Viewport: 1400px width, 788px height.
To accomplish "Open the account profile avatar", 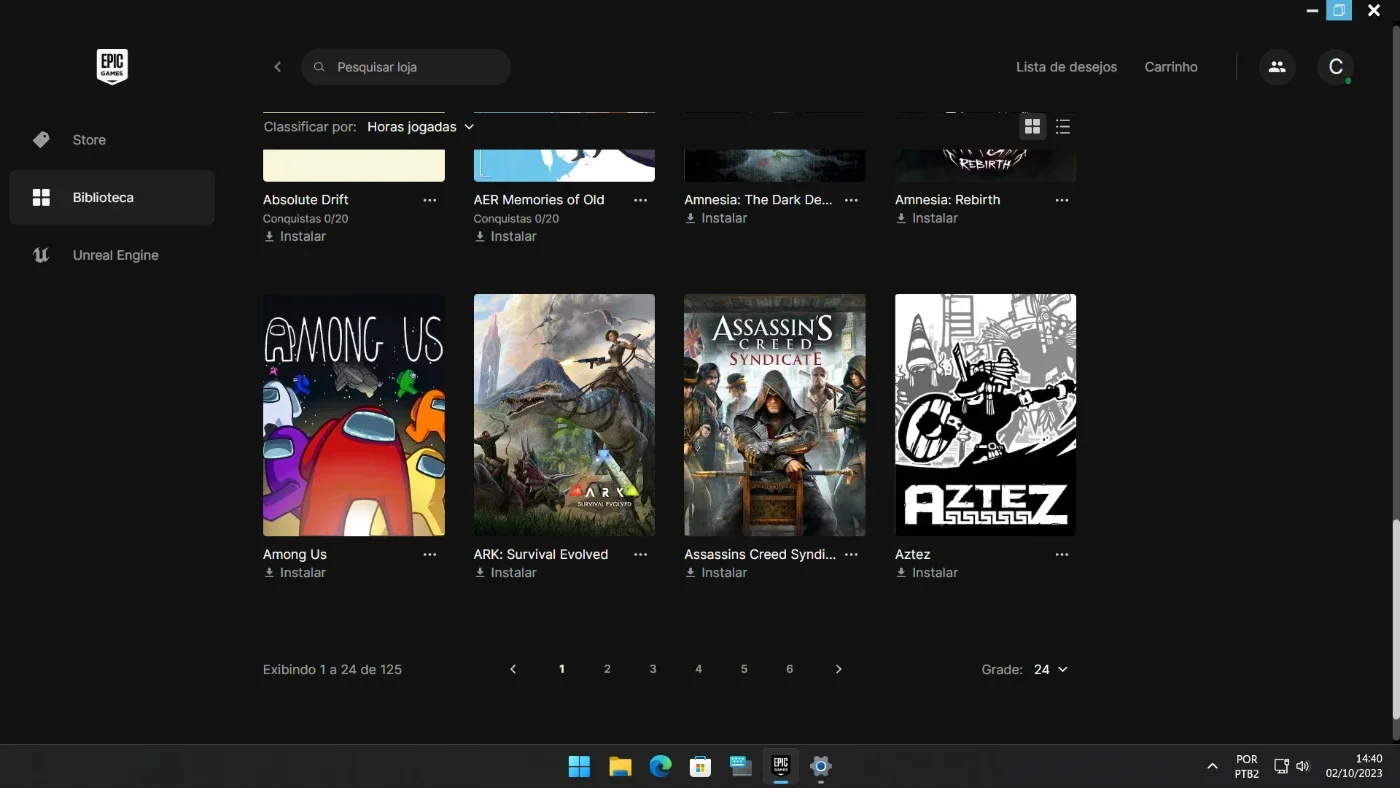I will pos(1335,67).
